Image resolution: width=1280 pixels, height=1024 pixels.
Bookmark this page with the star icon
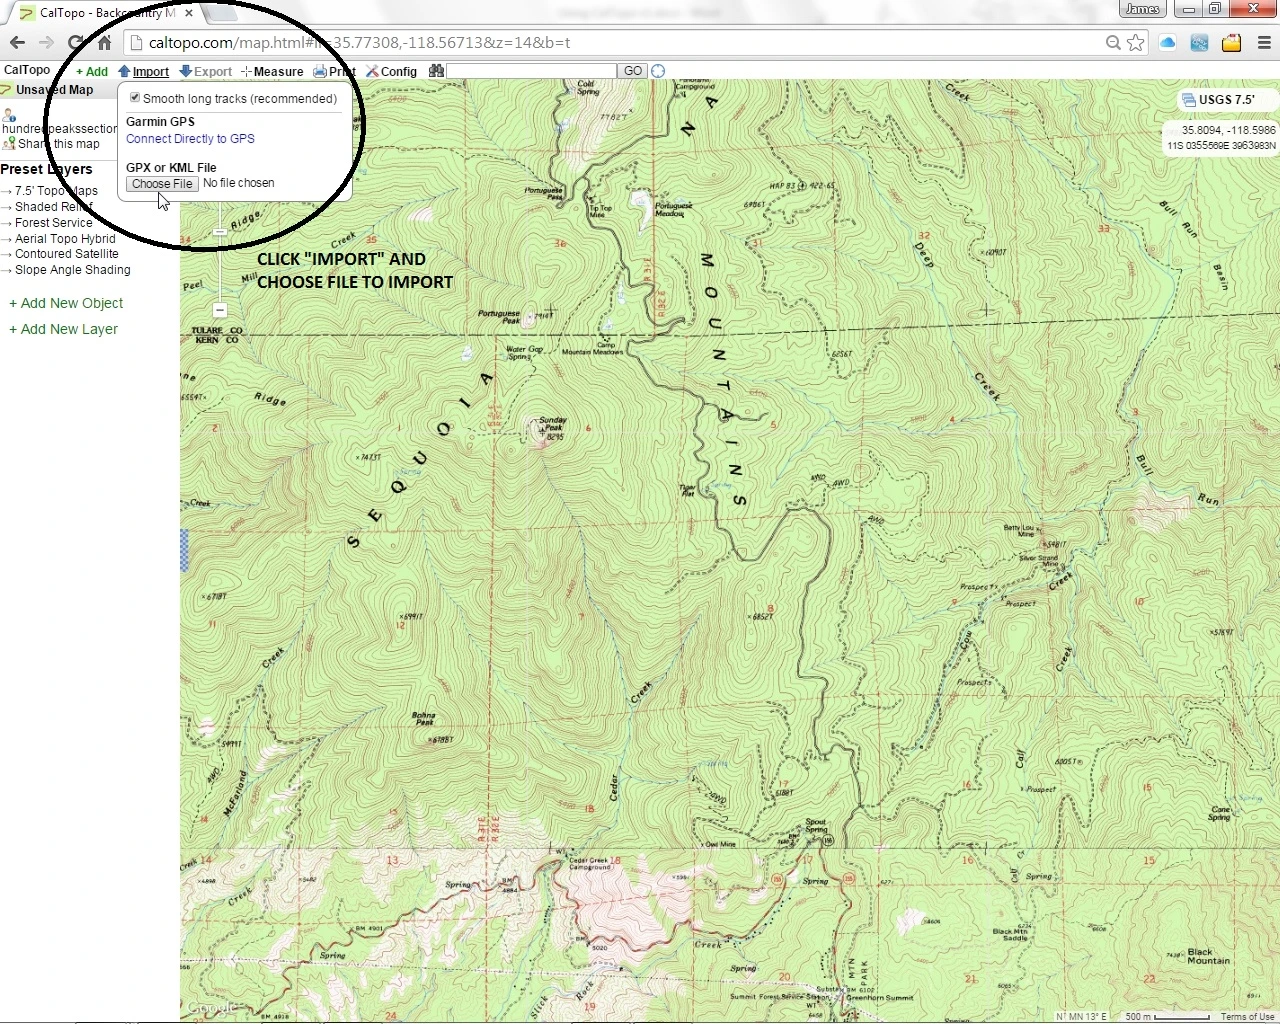point(1136,42)
